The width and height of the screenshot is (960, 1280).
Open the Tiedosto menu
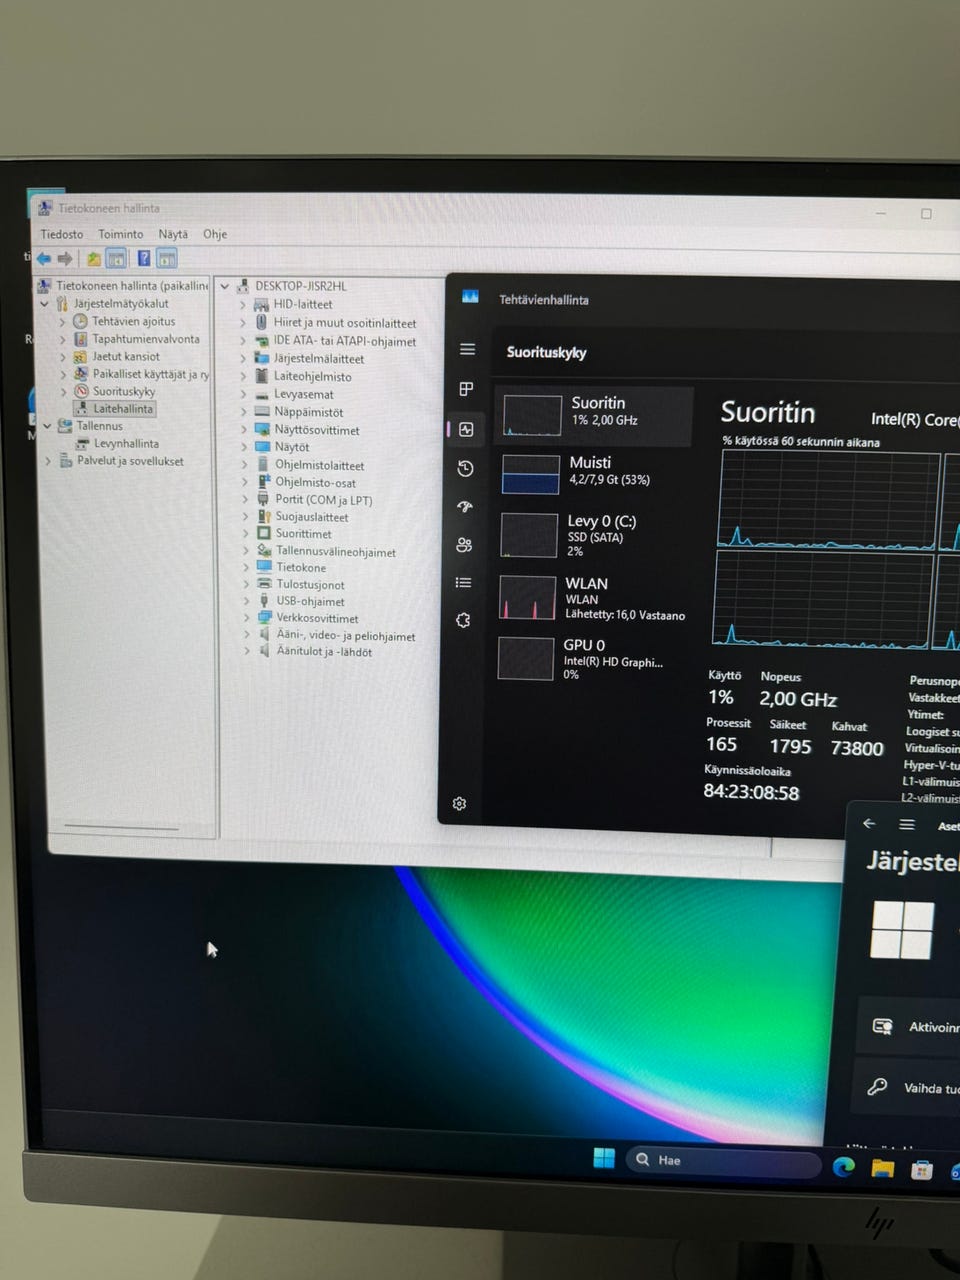[x=62, y=234]
